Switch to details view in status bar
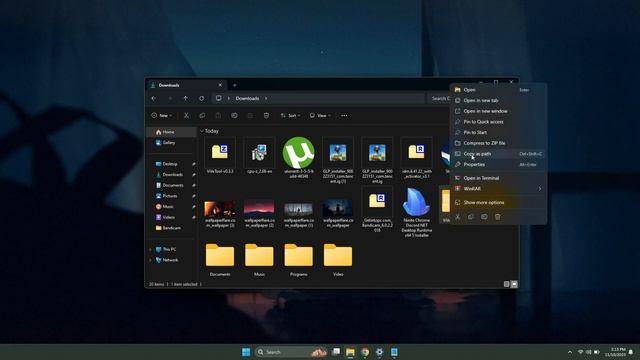Image resolution: width=640 pixels, height=360 pixels. [x=507, y=284]
